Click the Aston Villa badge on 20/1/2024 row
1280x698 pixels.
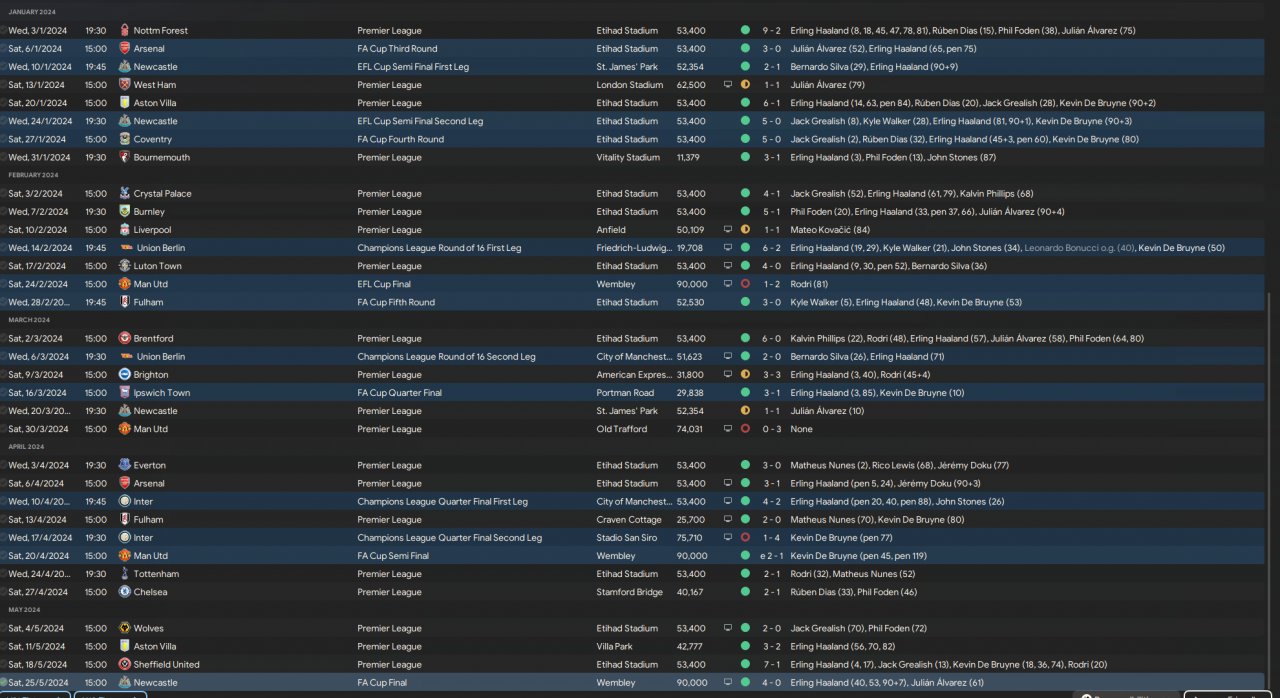coord(124,103)
